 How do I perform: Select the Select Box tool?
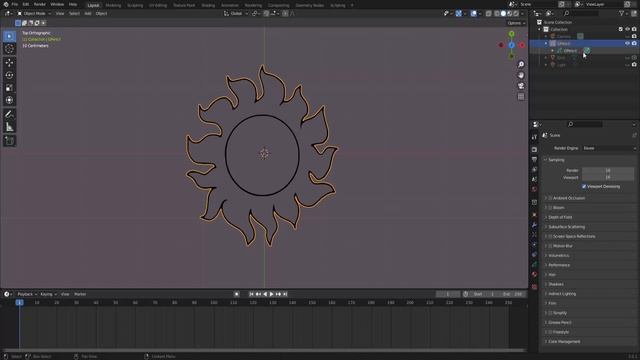tap(9, 36)
